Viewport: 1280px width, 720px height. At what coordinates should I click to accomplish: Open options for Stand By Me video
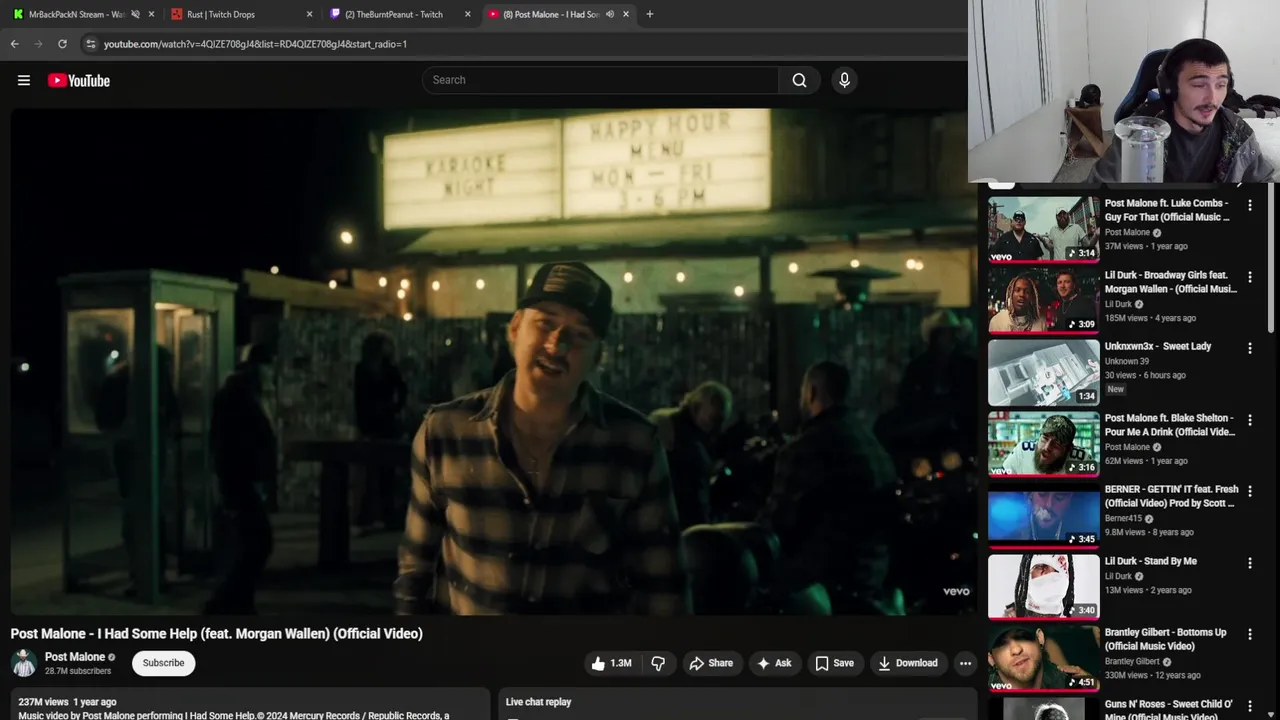pos(1249,563)
